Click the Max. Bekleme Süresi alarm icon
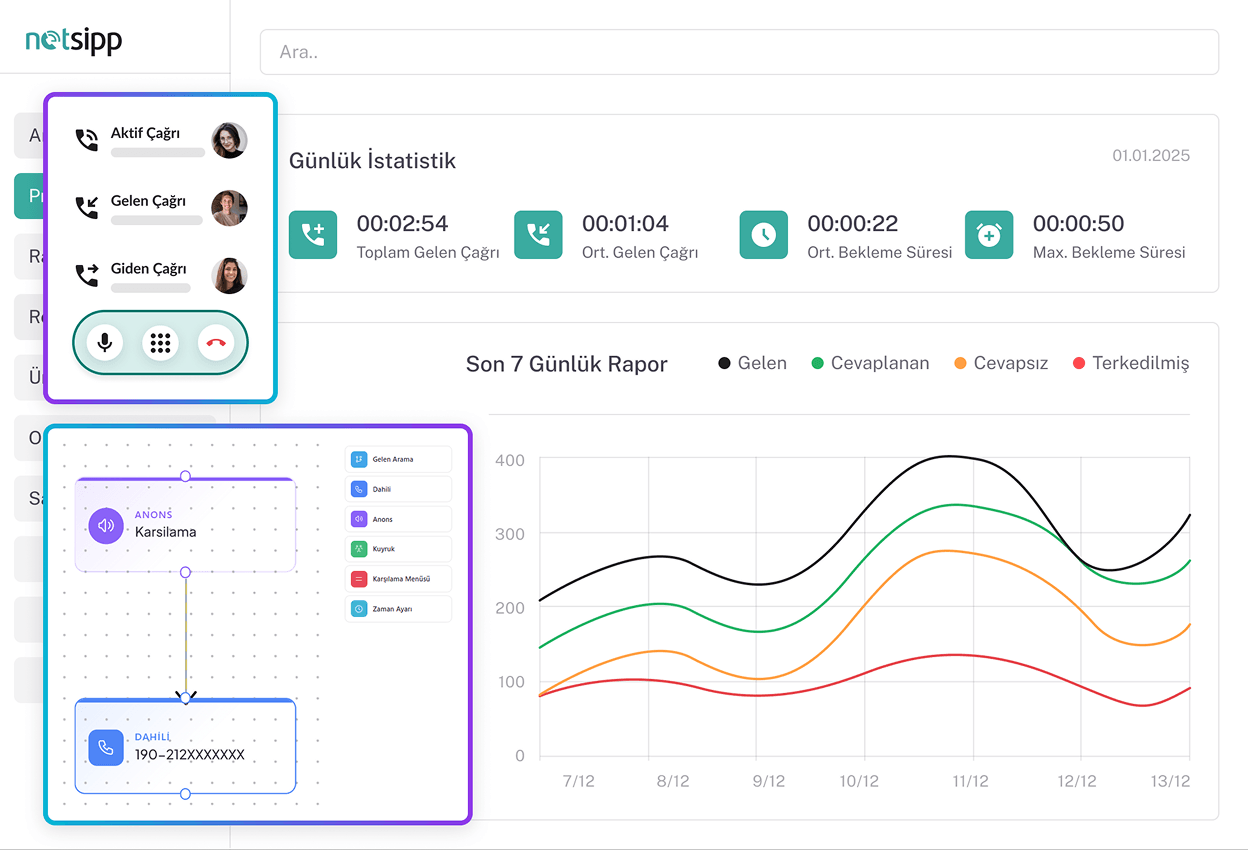The height and width of the screenshot is (852, 1248). coord(989,235)
